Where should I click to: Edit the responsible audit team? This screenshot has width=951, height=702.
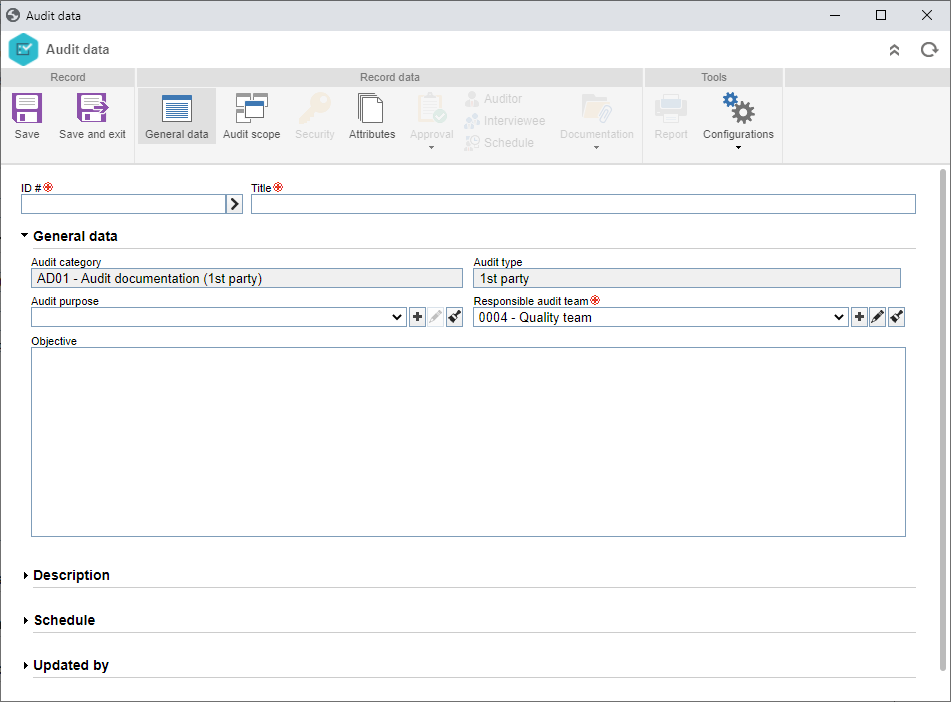click(x=877, y=317)
